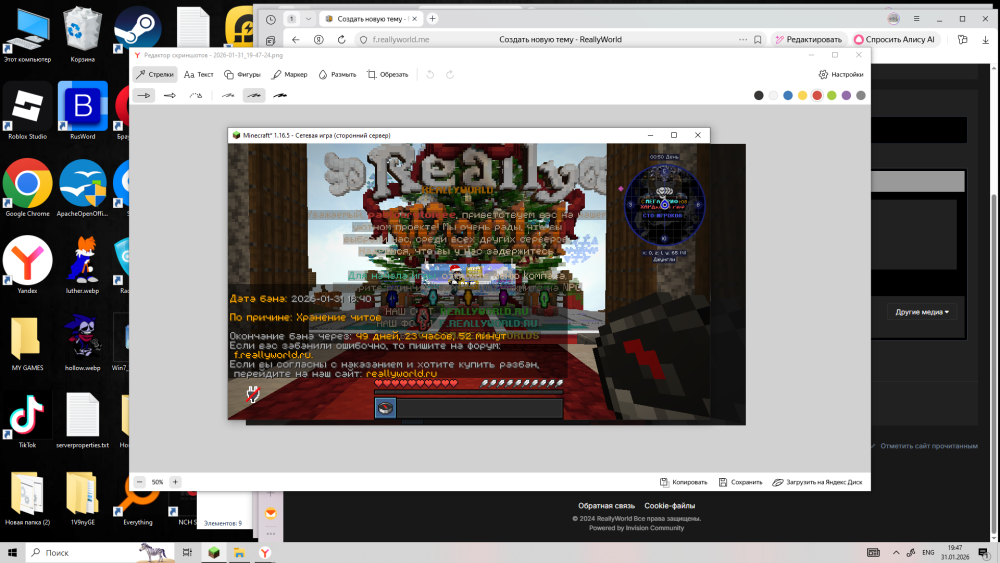The height and width of the screenshot is (563, 1000).
Task: Open the MY GAMES folder
Action: pyautogui.click(x=27, y=342)
